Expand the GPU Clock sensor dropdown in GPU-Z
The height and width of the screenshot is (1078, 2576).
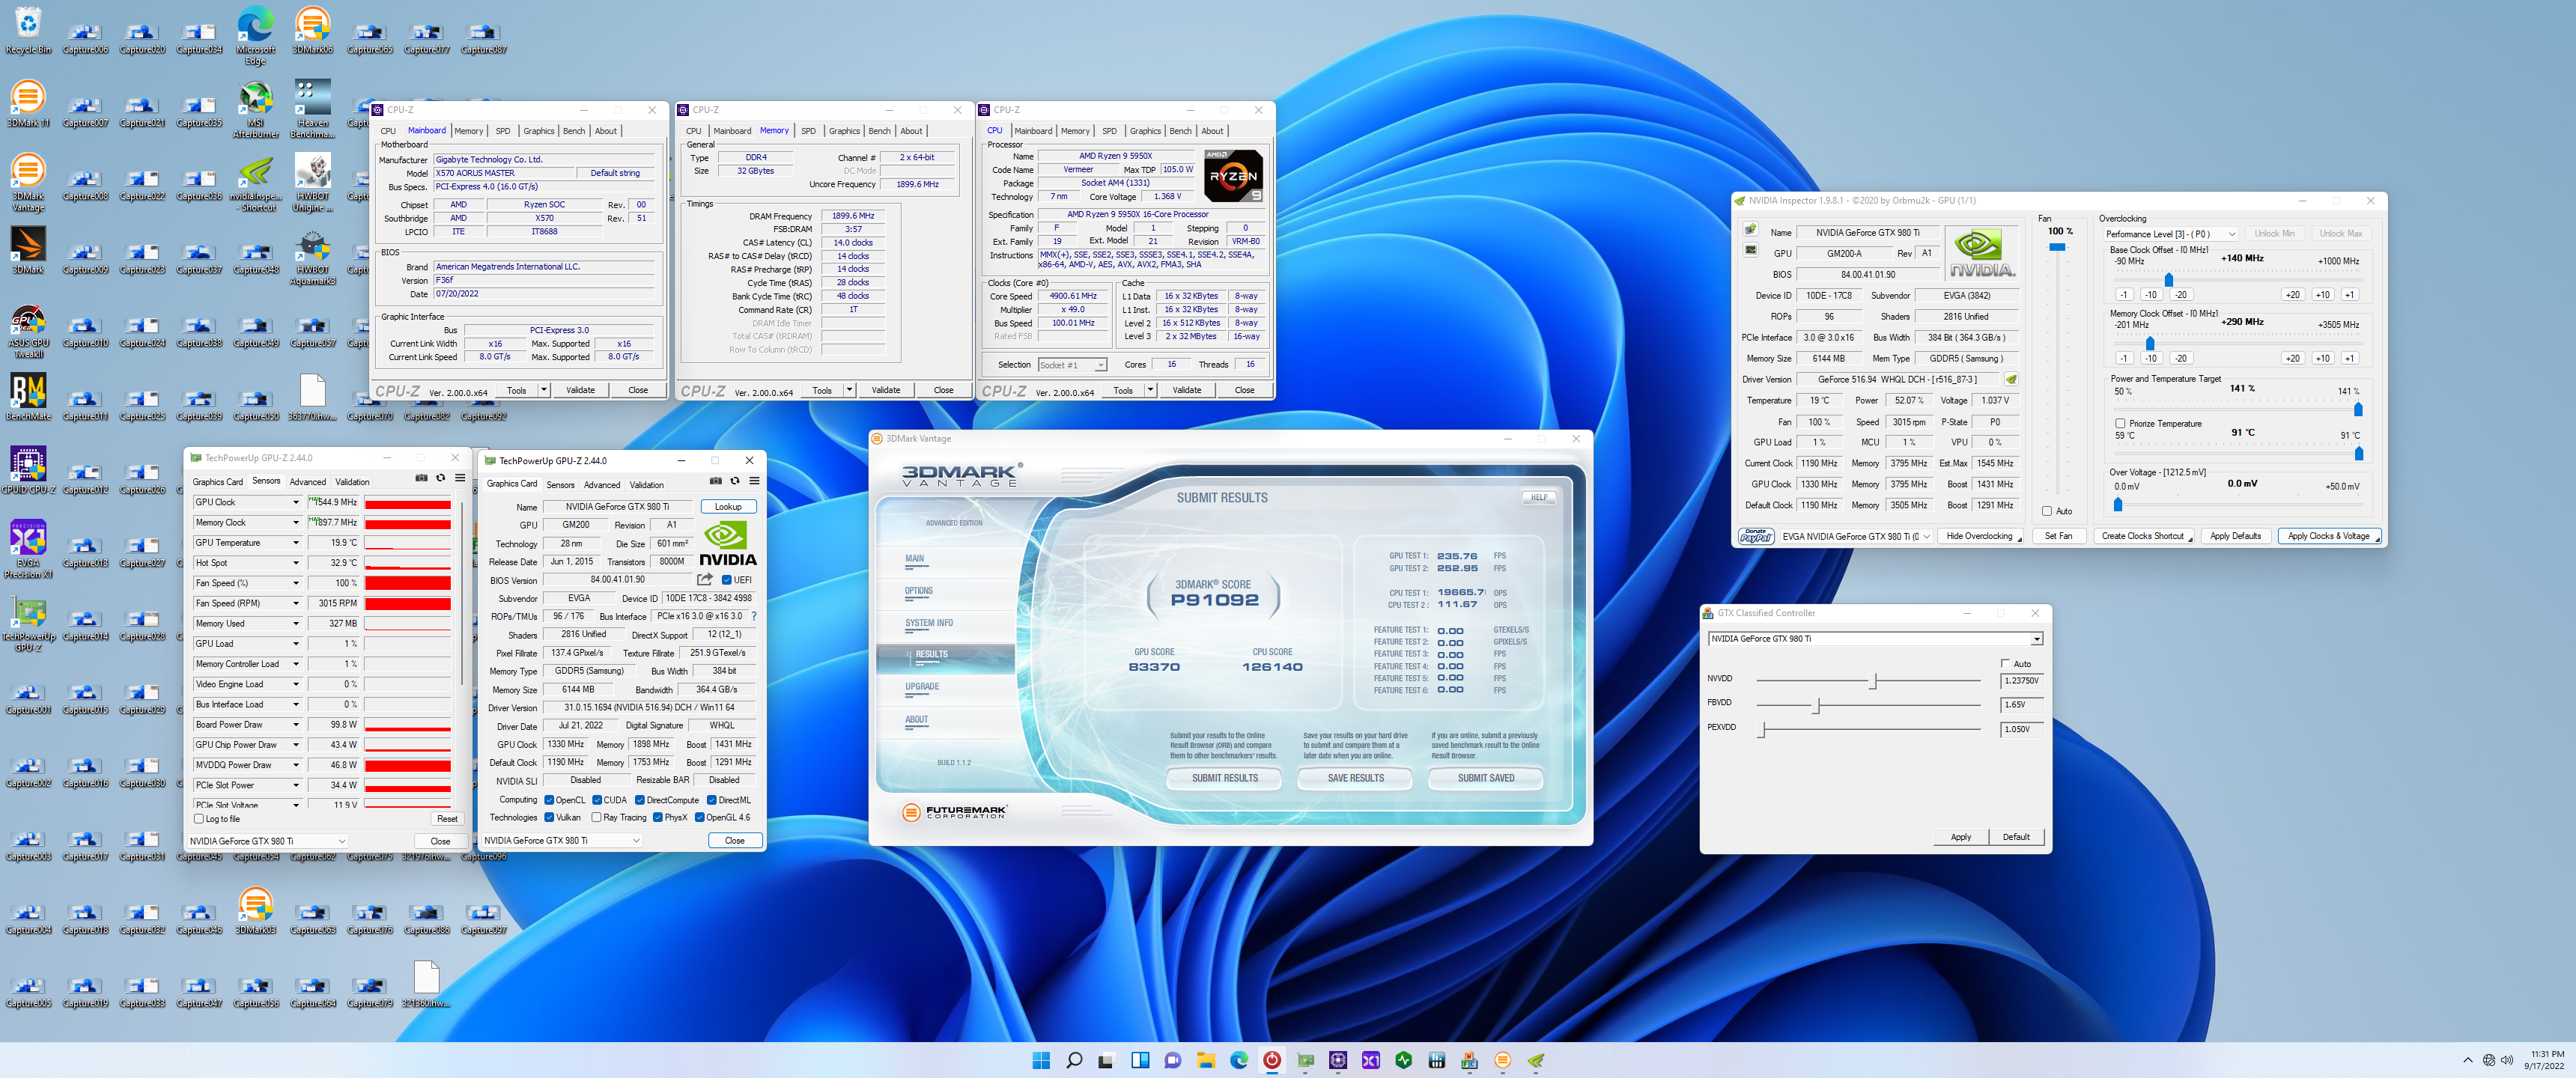[295, 502]
